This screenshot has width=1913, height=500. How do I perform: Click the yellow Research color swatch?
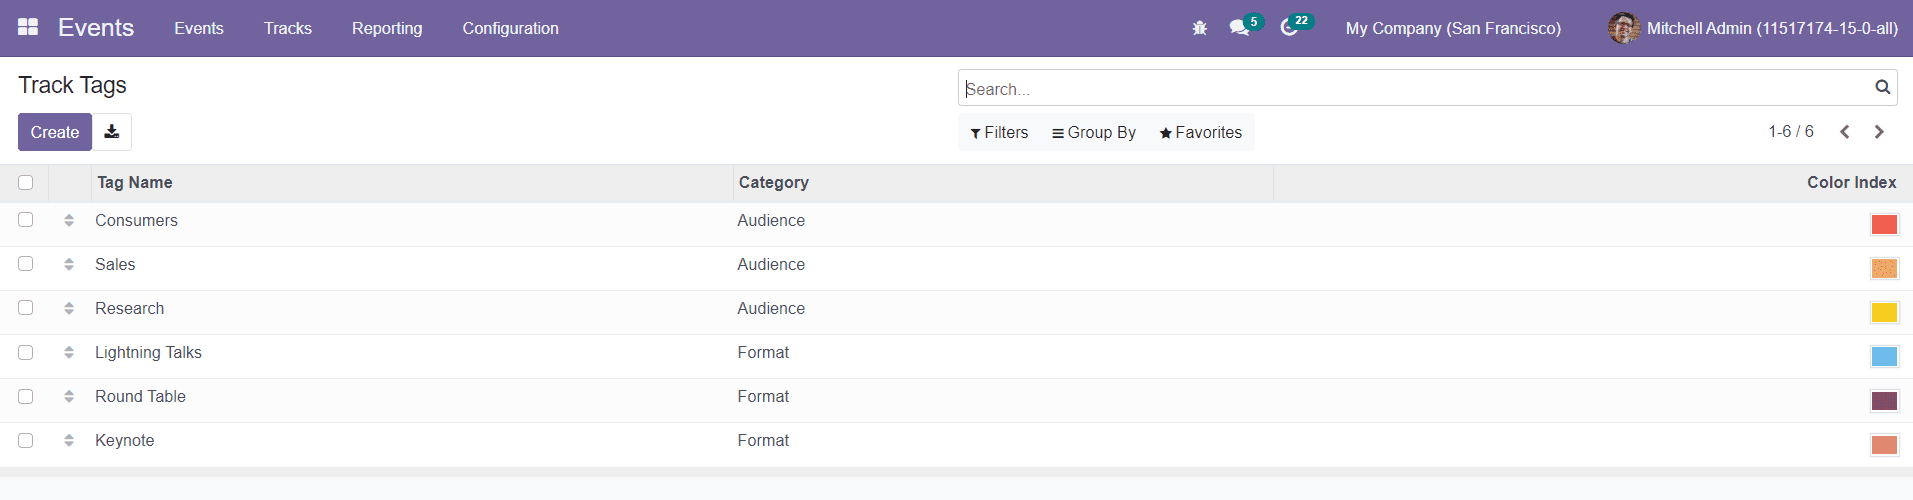coord(1884,312)
